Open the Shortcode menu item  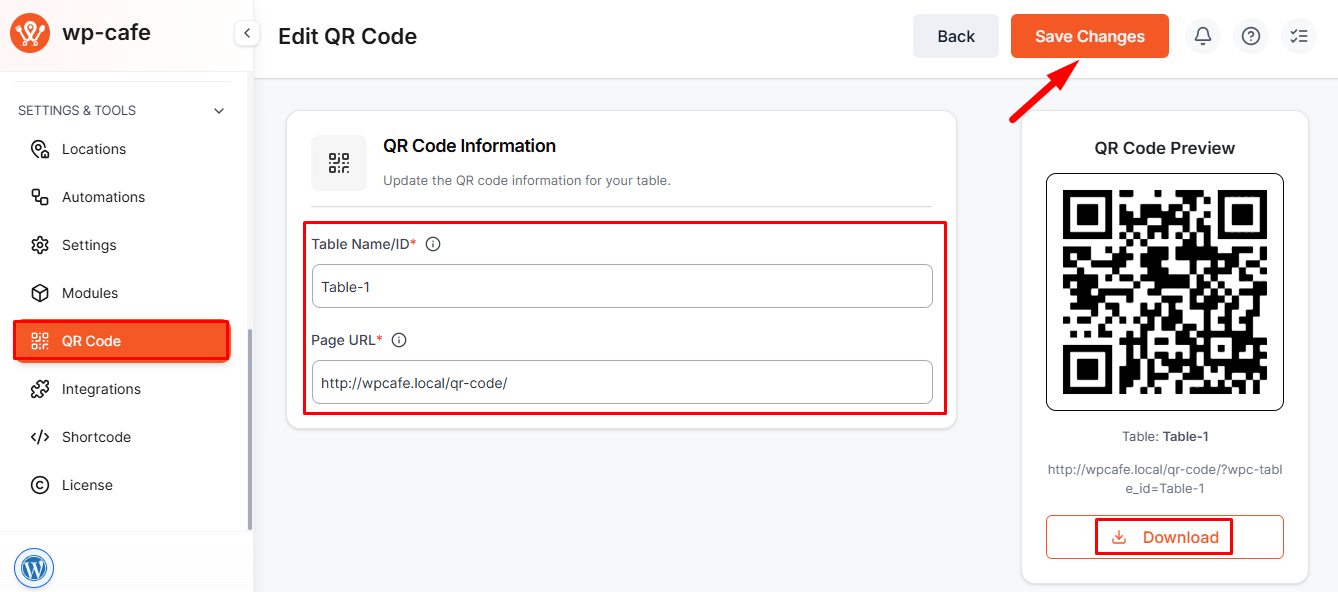[96, 437]
